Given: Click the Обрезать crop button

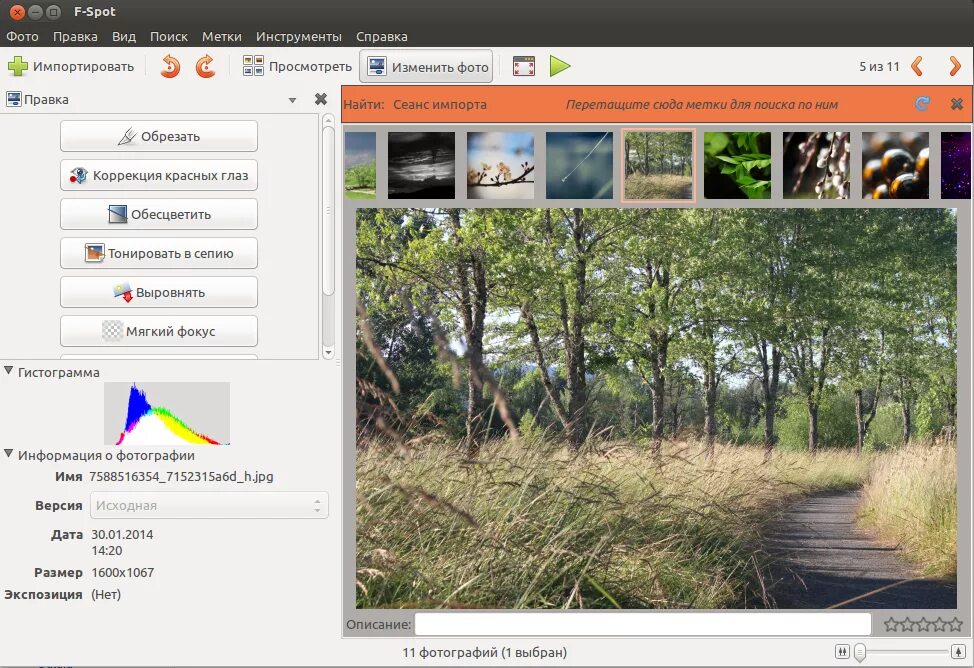Looking at the screenshot, I should (159, 136).
